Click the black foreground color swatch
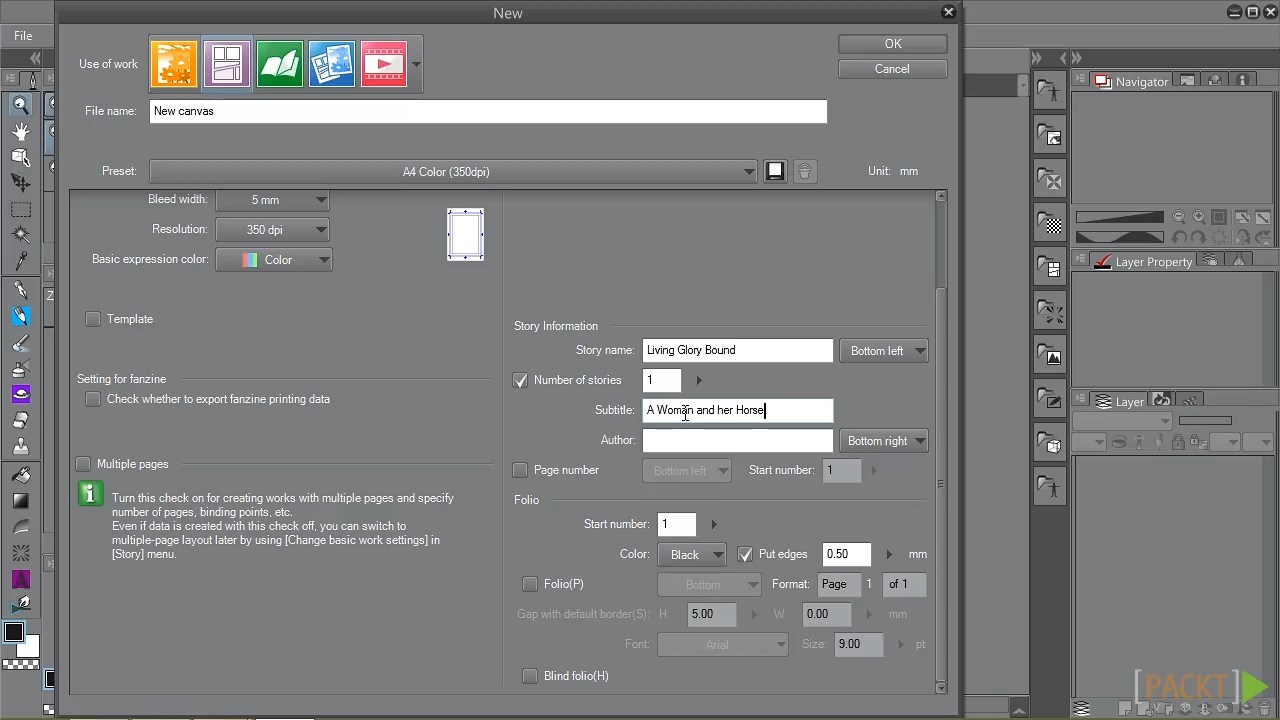This screenshot has width=1280, height=720. pos(14,632)
